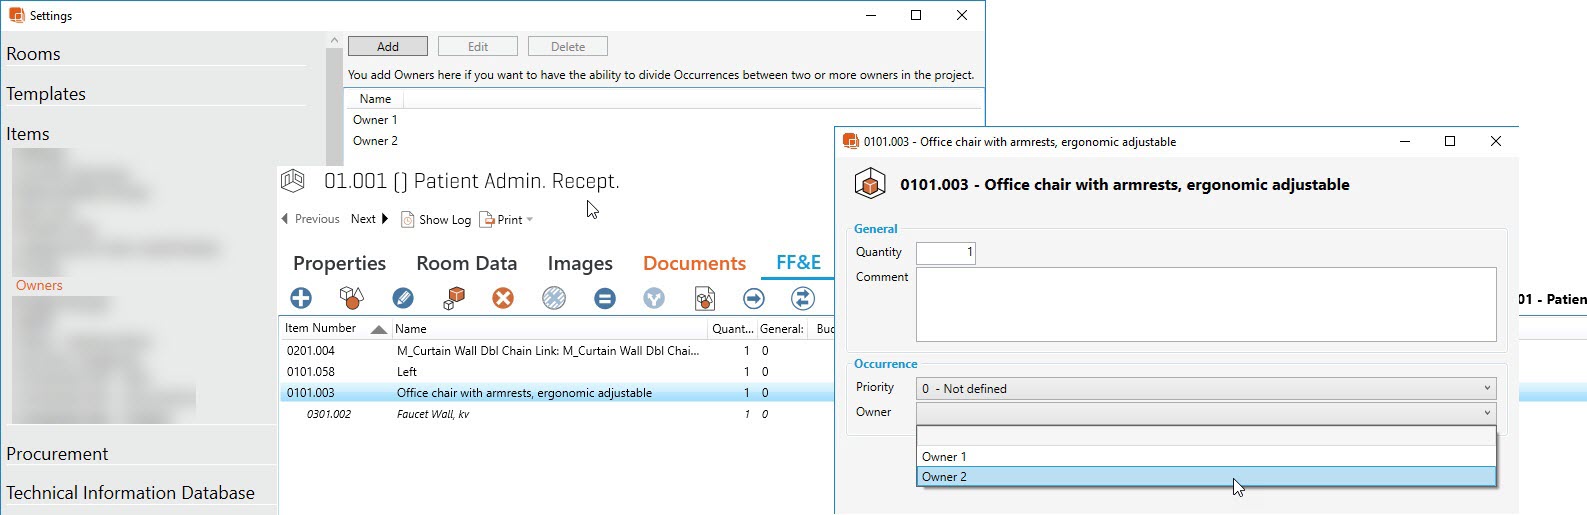Click the orange cube with small cube icon
This screenshot has width=1587, height=515.
pos(455,298)
